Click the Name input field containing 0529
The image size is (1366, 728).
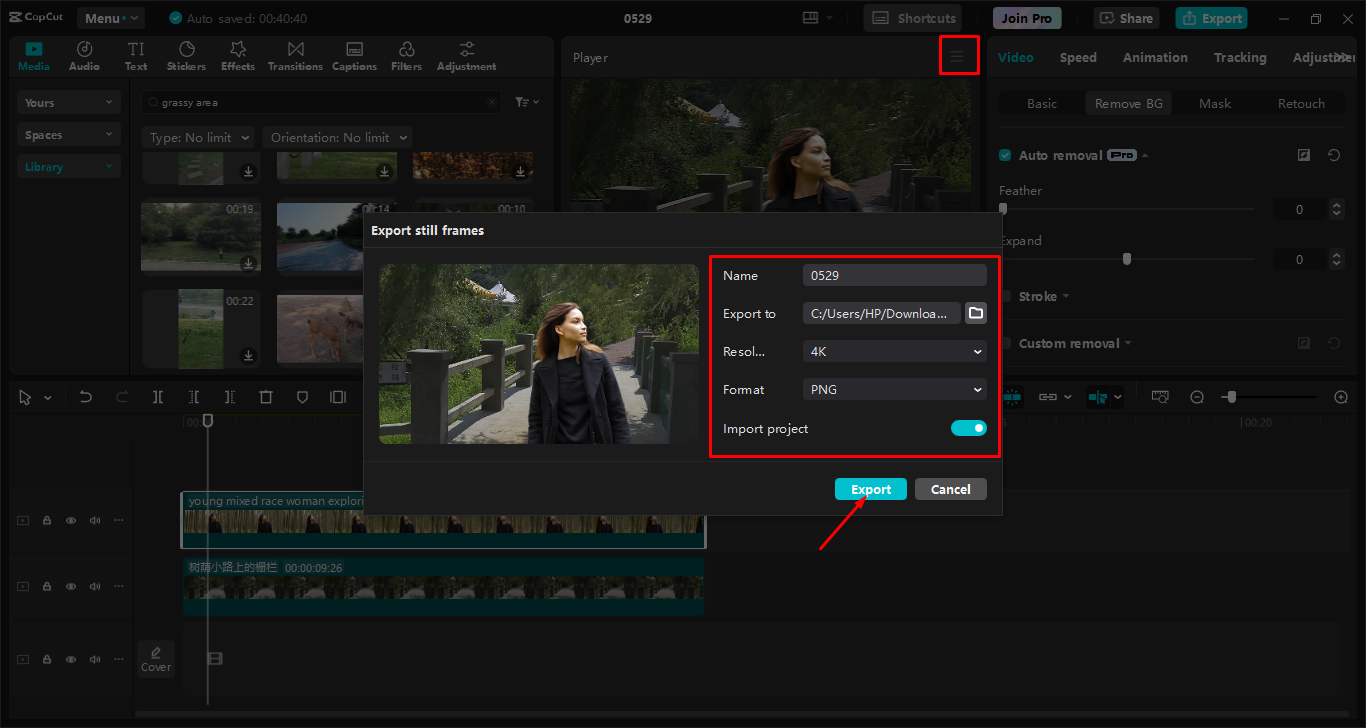[893, 275]
